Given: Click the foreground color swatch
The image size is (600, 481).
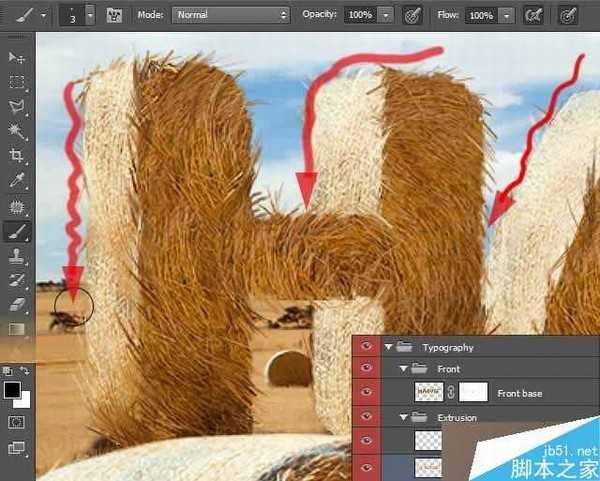Looking at the screenshot, I should point(12,389).
